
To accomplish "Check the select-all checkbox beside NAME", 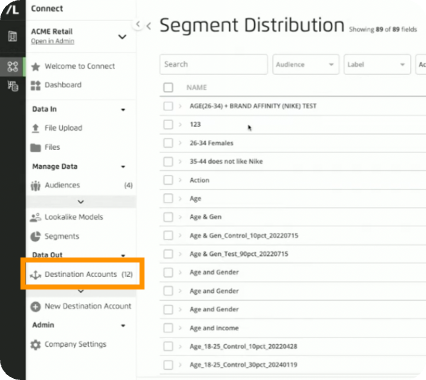I will coord(168,88).
